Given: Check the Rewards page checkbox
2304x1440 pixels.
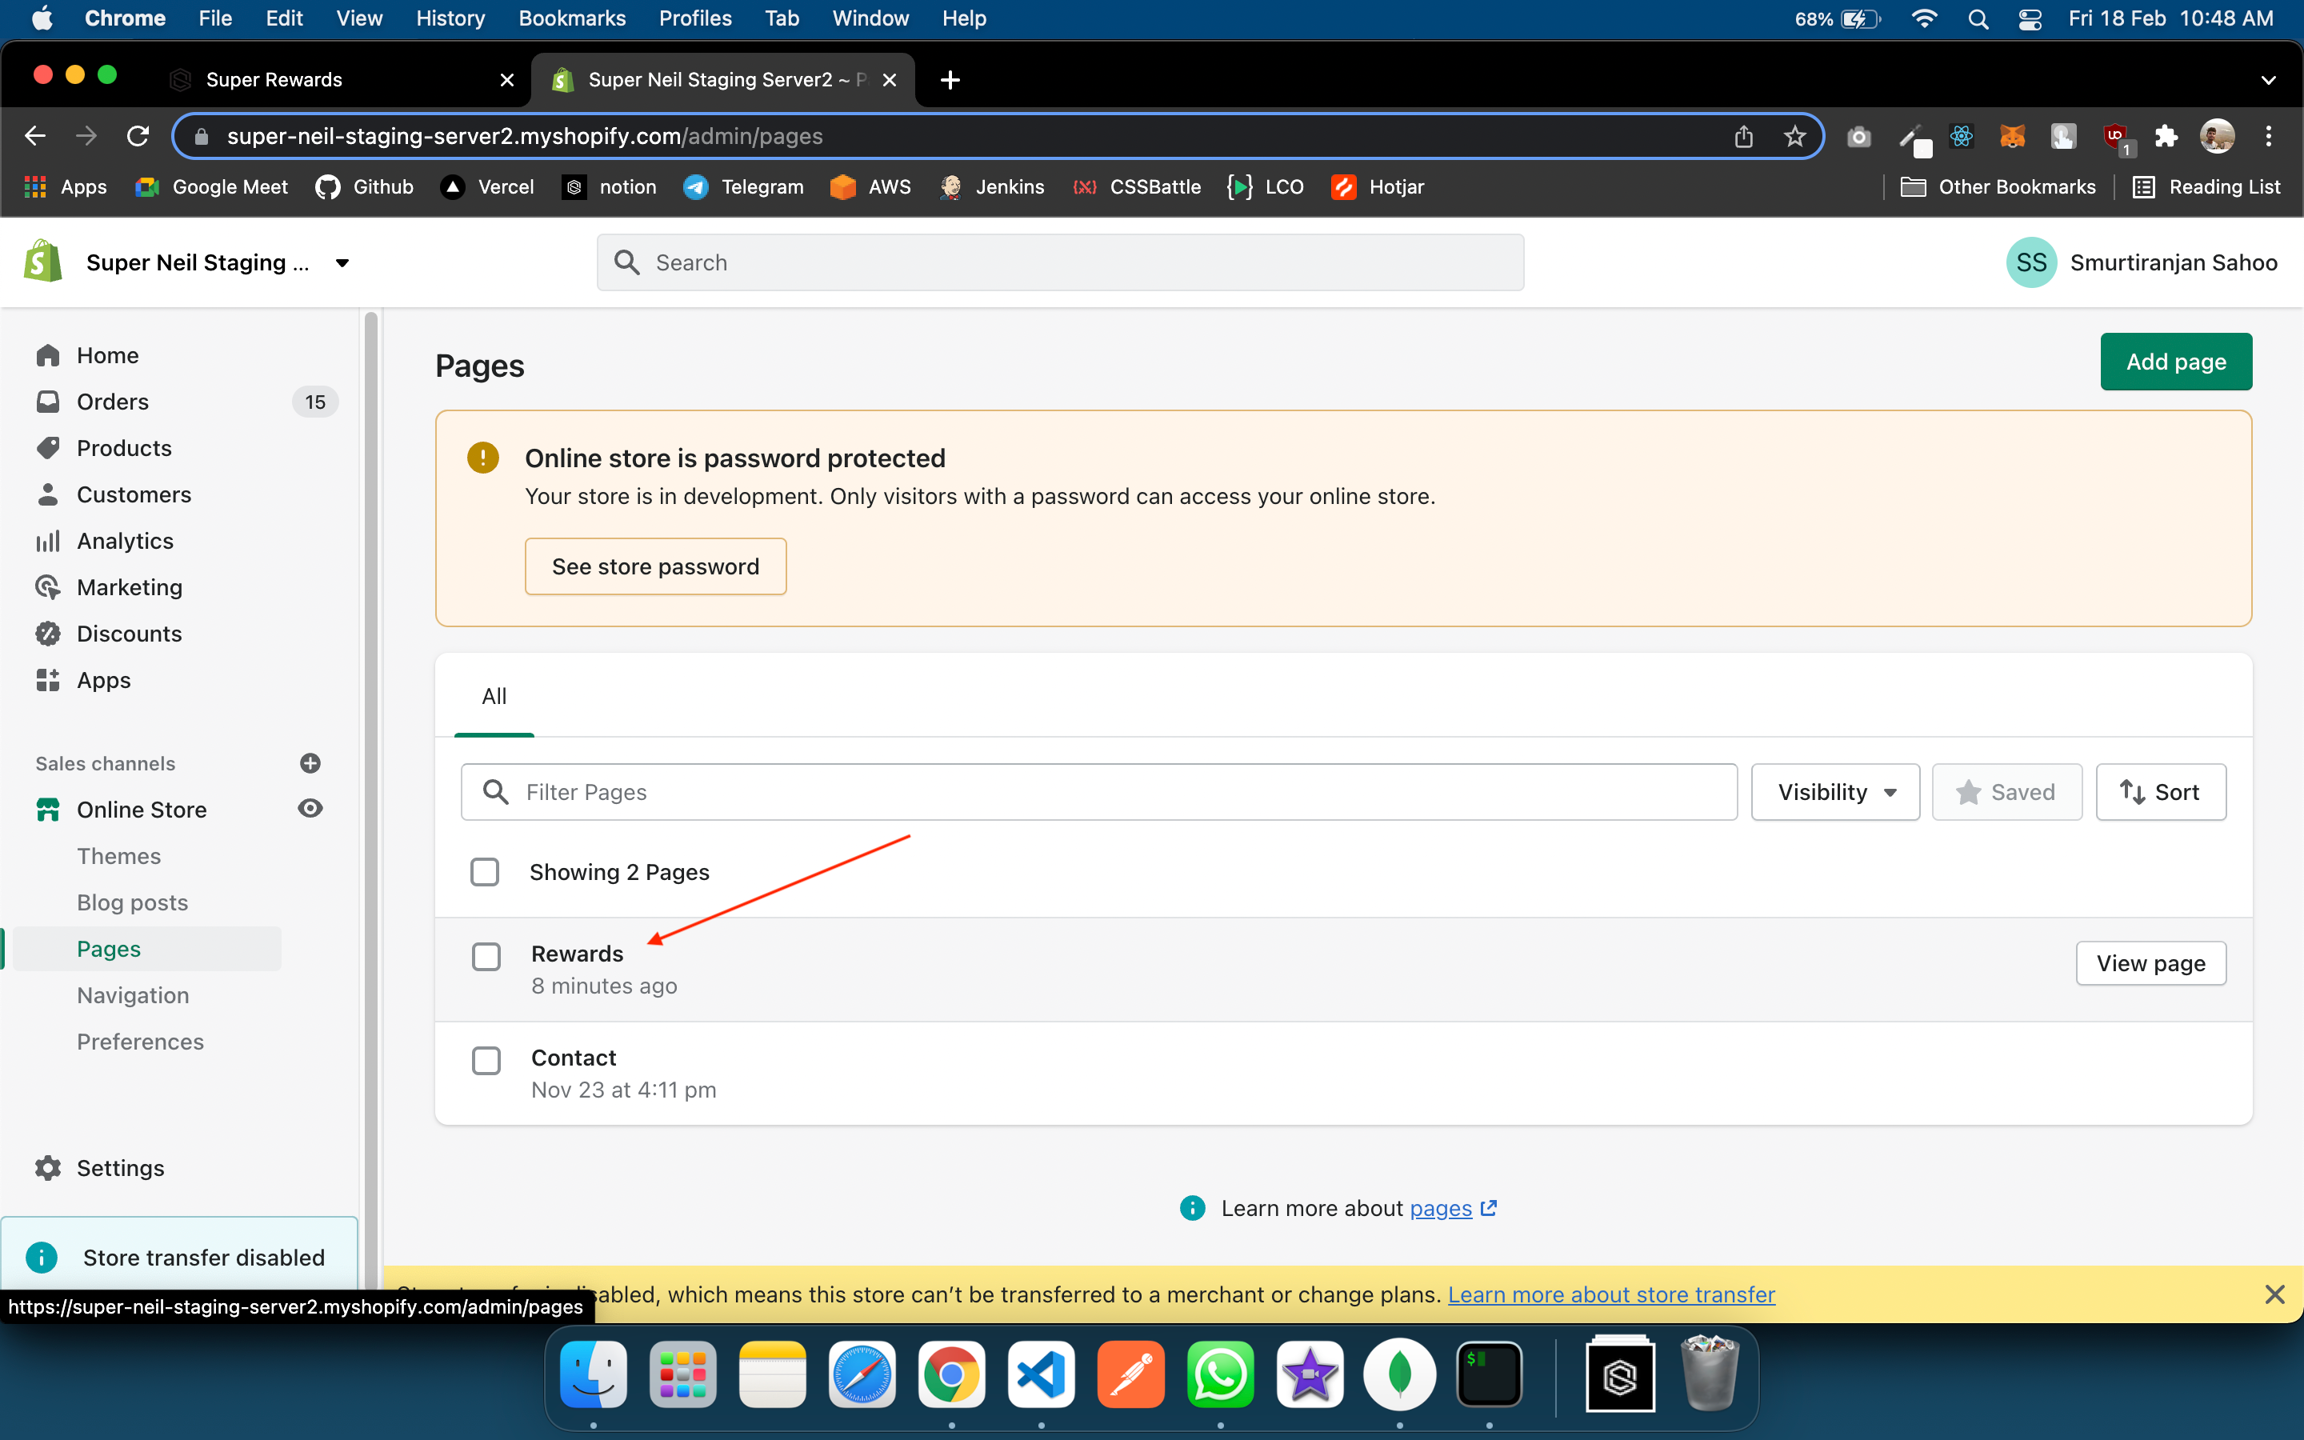Looking at the screenshot, I should click(x=486, y=957).
